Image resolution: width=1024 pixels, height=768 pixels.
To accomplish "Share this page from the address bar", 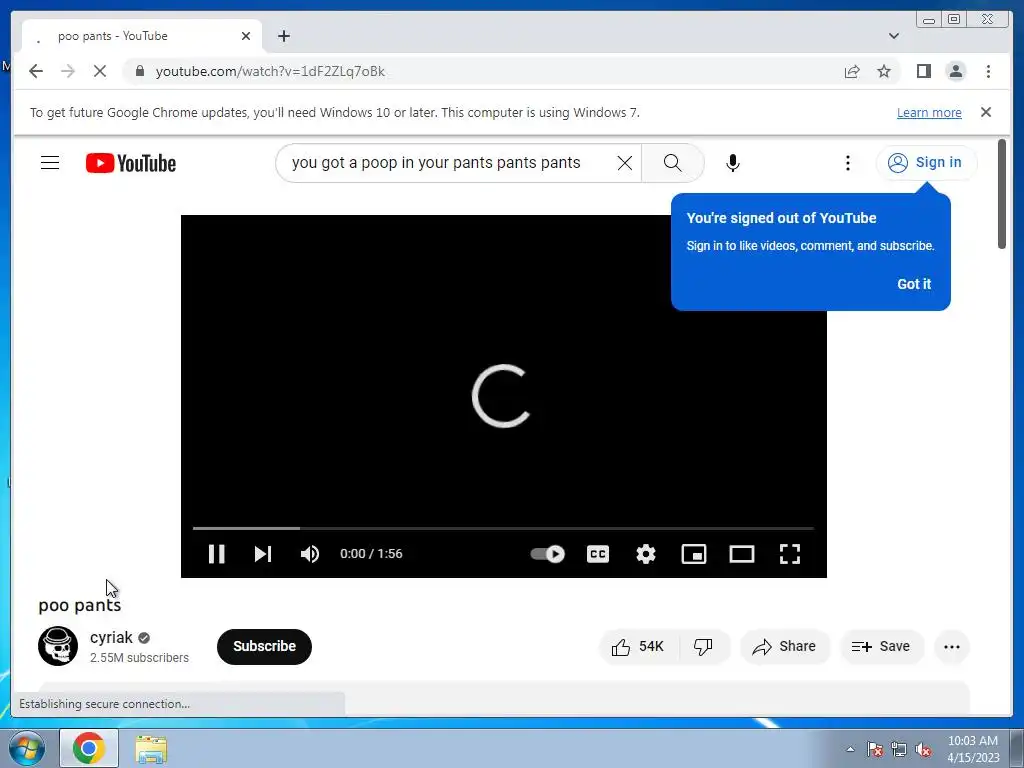I will [x=852, y=71].
